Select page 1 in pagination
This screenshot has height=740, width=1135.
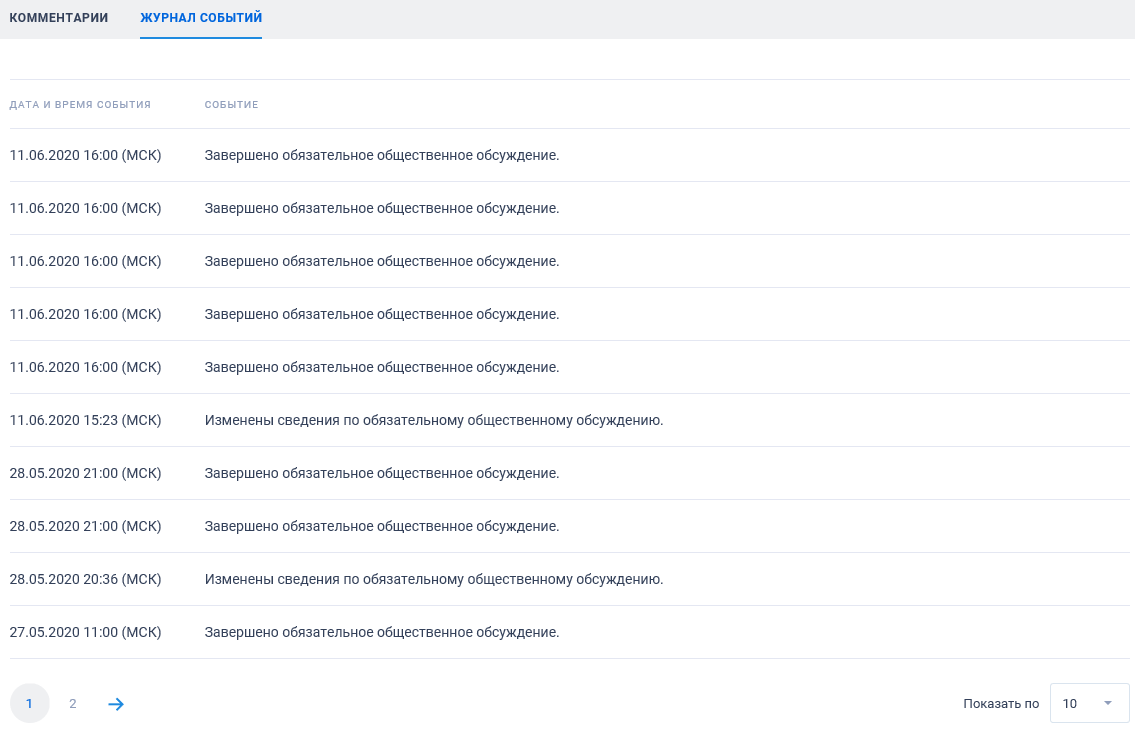[x=30, y=703]
